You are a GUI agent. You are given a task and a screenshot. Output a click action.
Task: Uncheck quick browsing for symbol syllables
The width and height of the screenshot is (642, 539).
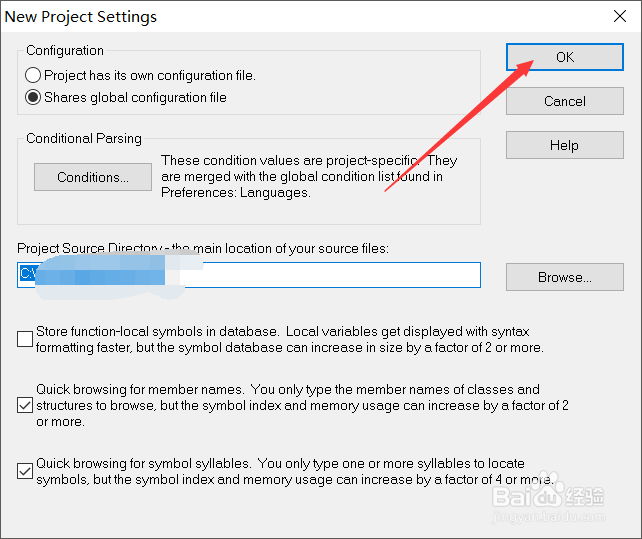[x=25, y=471]
